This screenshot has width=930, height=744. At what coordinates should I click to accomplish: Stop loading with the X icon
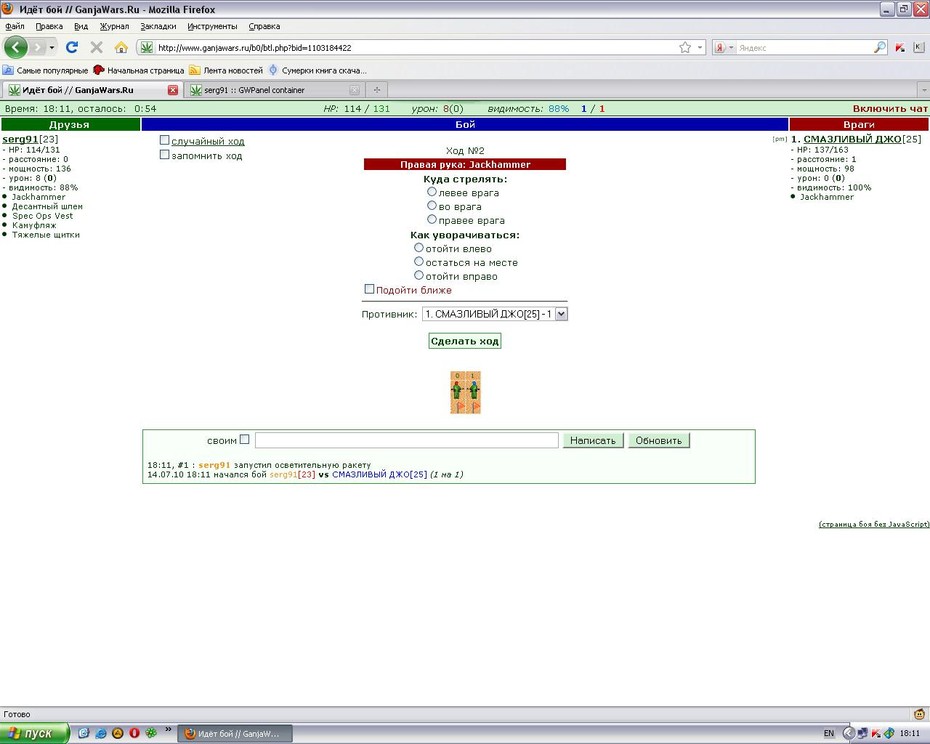(96, 47)
